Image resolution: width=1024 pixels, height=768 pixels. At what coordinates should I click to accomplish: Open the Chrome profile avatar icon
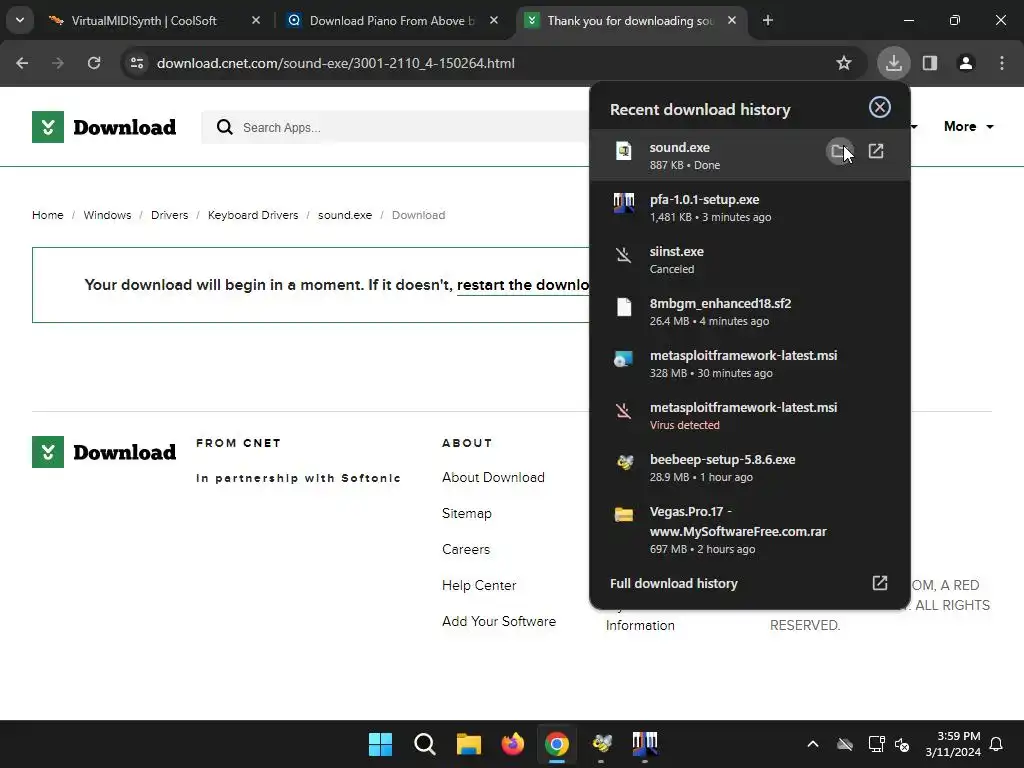[x=965, y=63]
